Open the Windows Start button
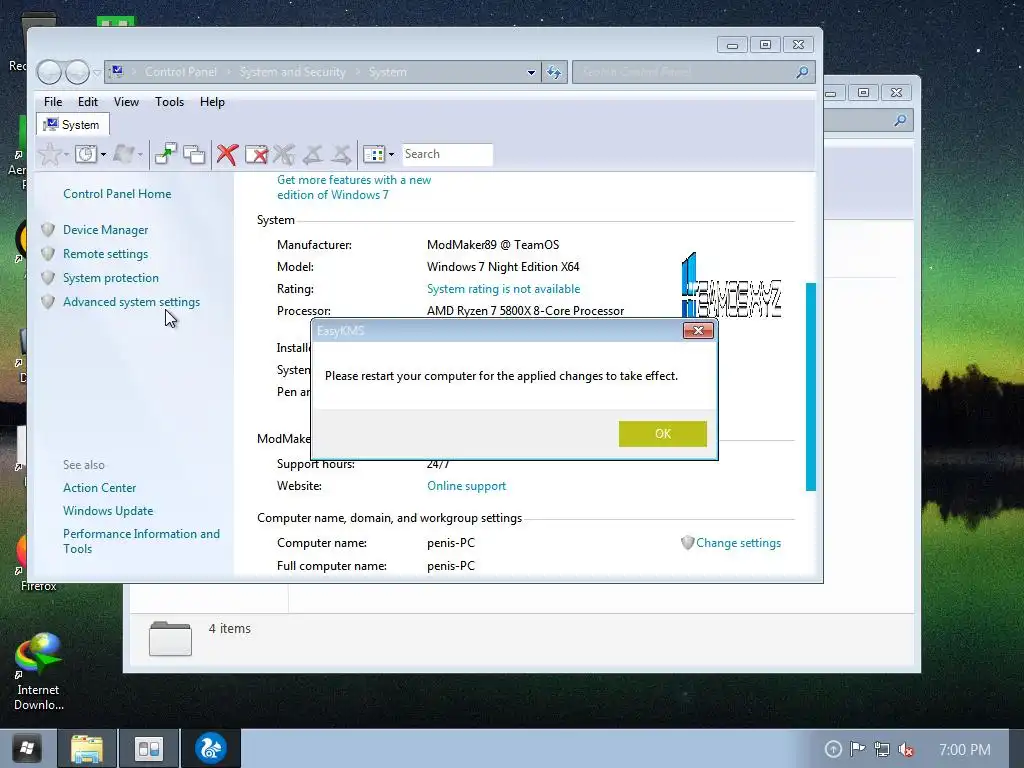Viewport: 1024px width, 768px height. pyautogui.click(x=27, y=748)
